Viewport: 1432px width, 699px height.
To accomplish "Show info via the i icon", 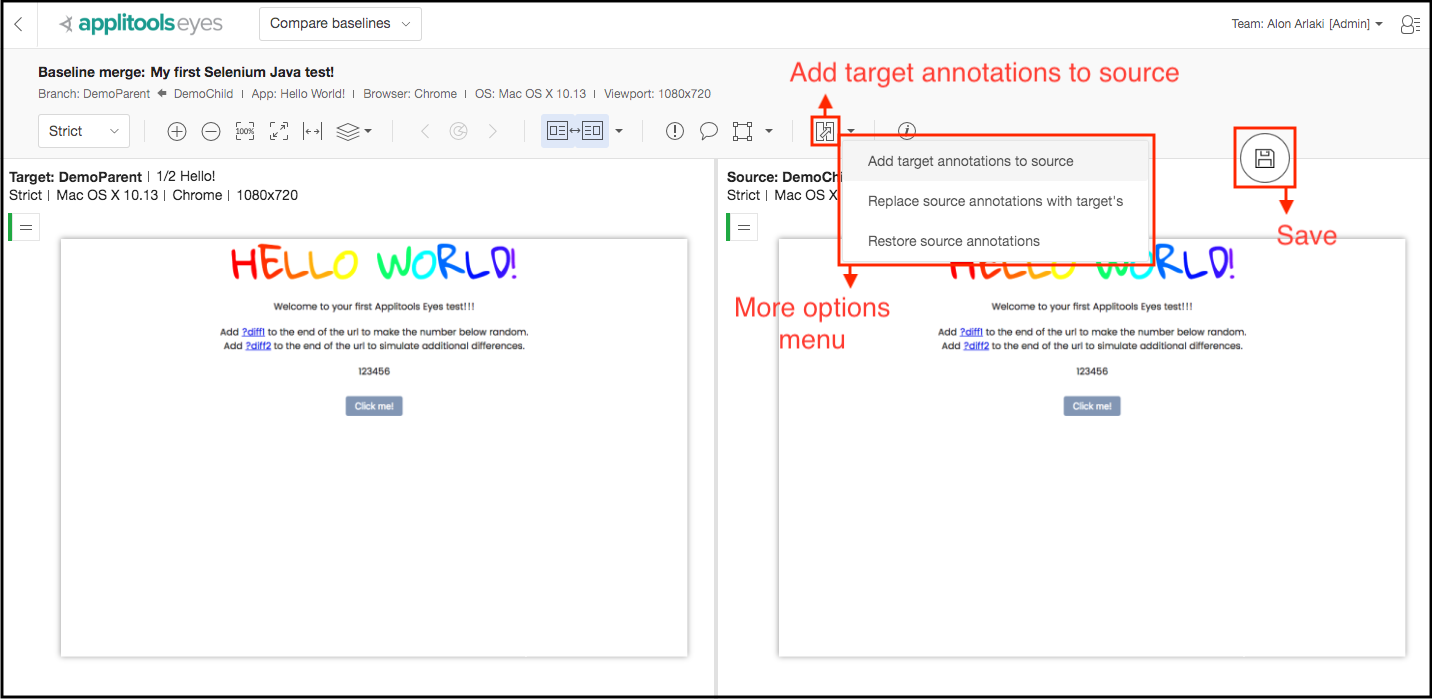I will coord(907,131).
